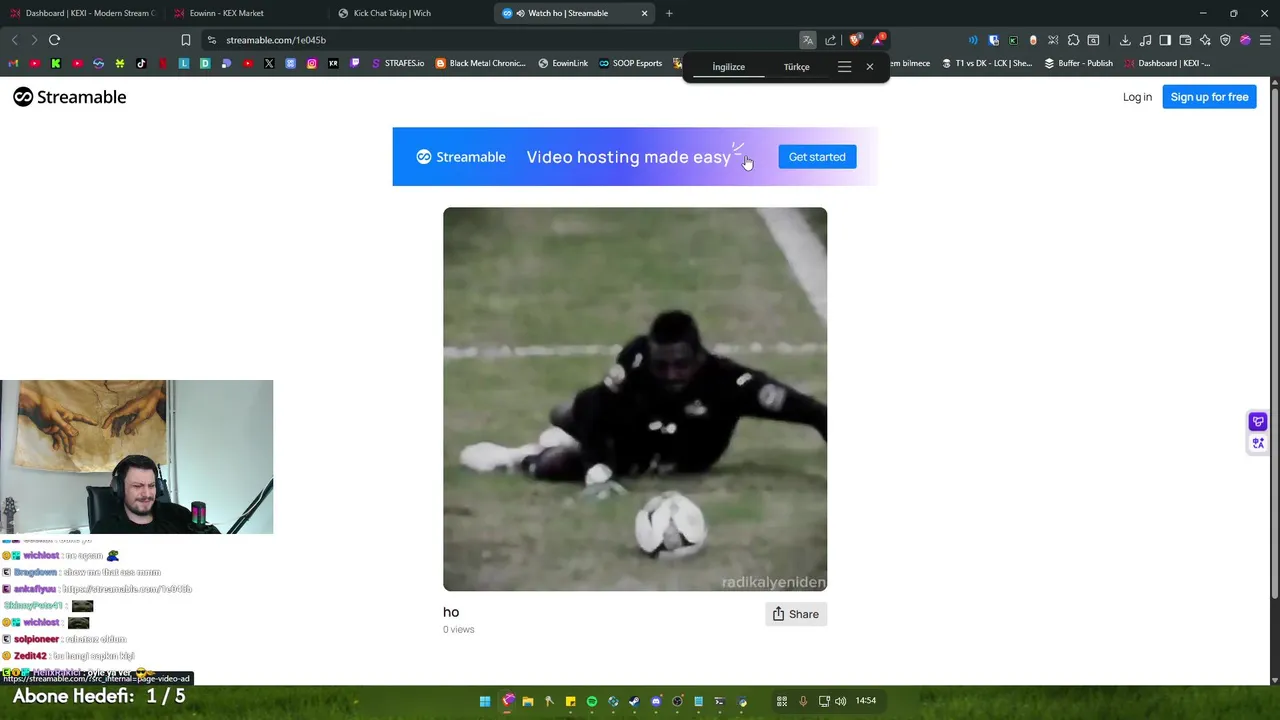
Task: Open Leo AI sparkle icon
Action: pyautogui.click(x=1205, y=40)
